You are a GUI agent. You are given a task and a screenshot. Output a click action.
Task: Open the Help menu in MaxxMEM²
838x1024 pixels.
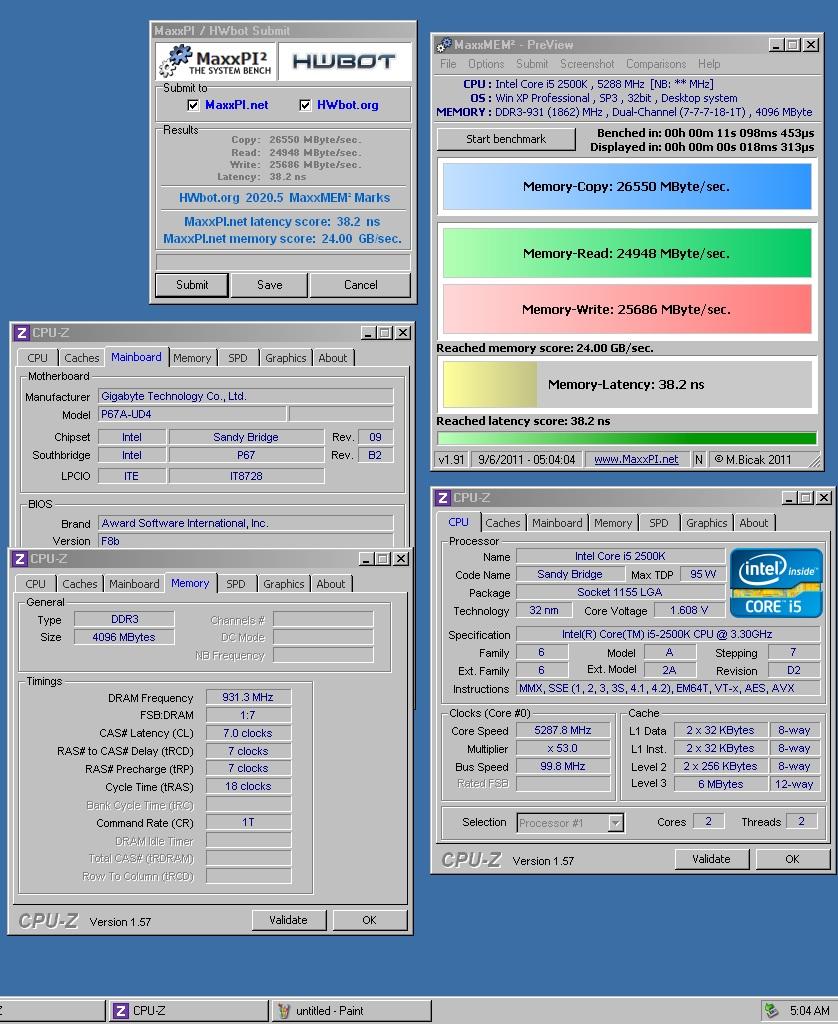pyautogui.click(x=709, y=64)
